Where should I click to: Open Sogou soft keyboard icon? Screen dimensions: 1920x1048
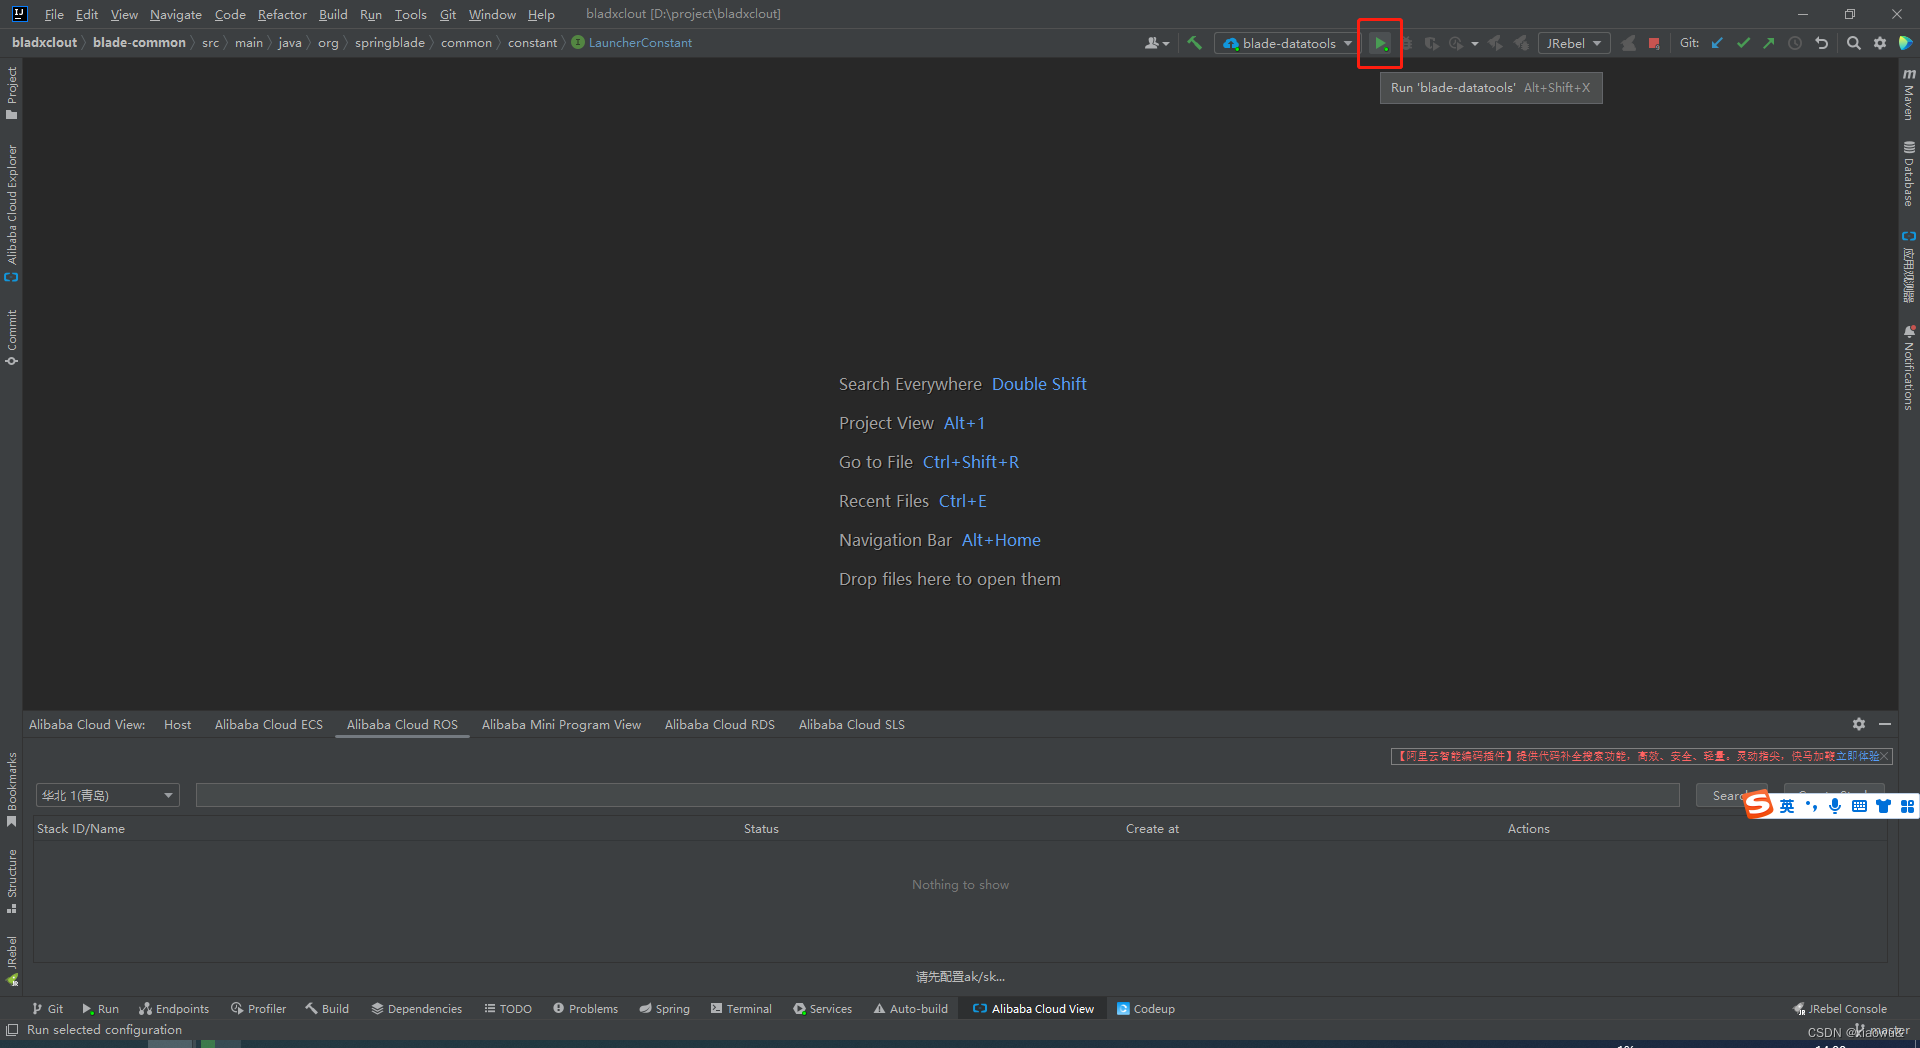(x=1859, y=806)
